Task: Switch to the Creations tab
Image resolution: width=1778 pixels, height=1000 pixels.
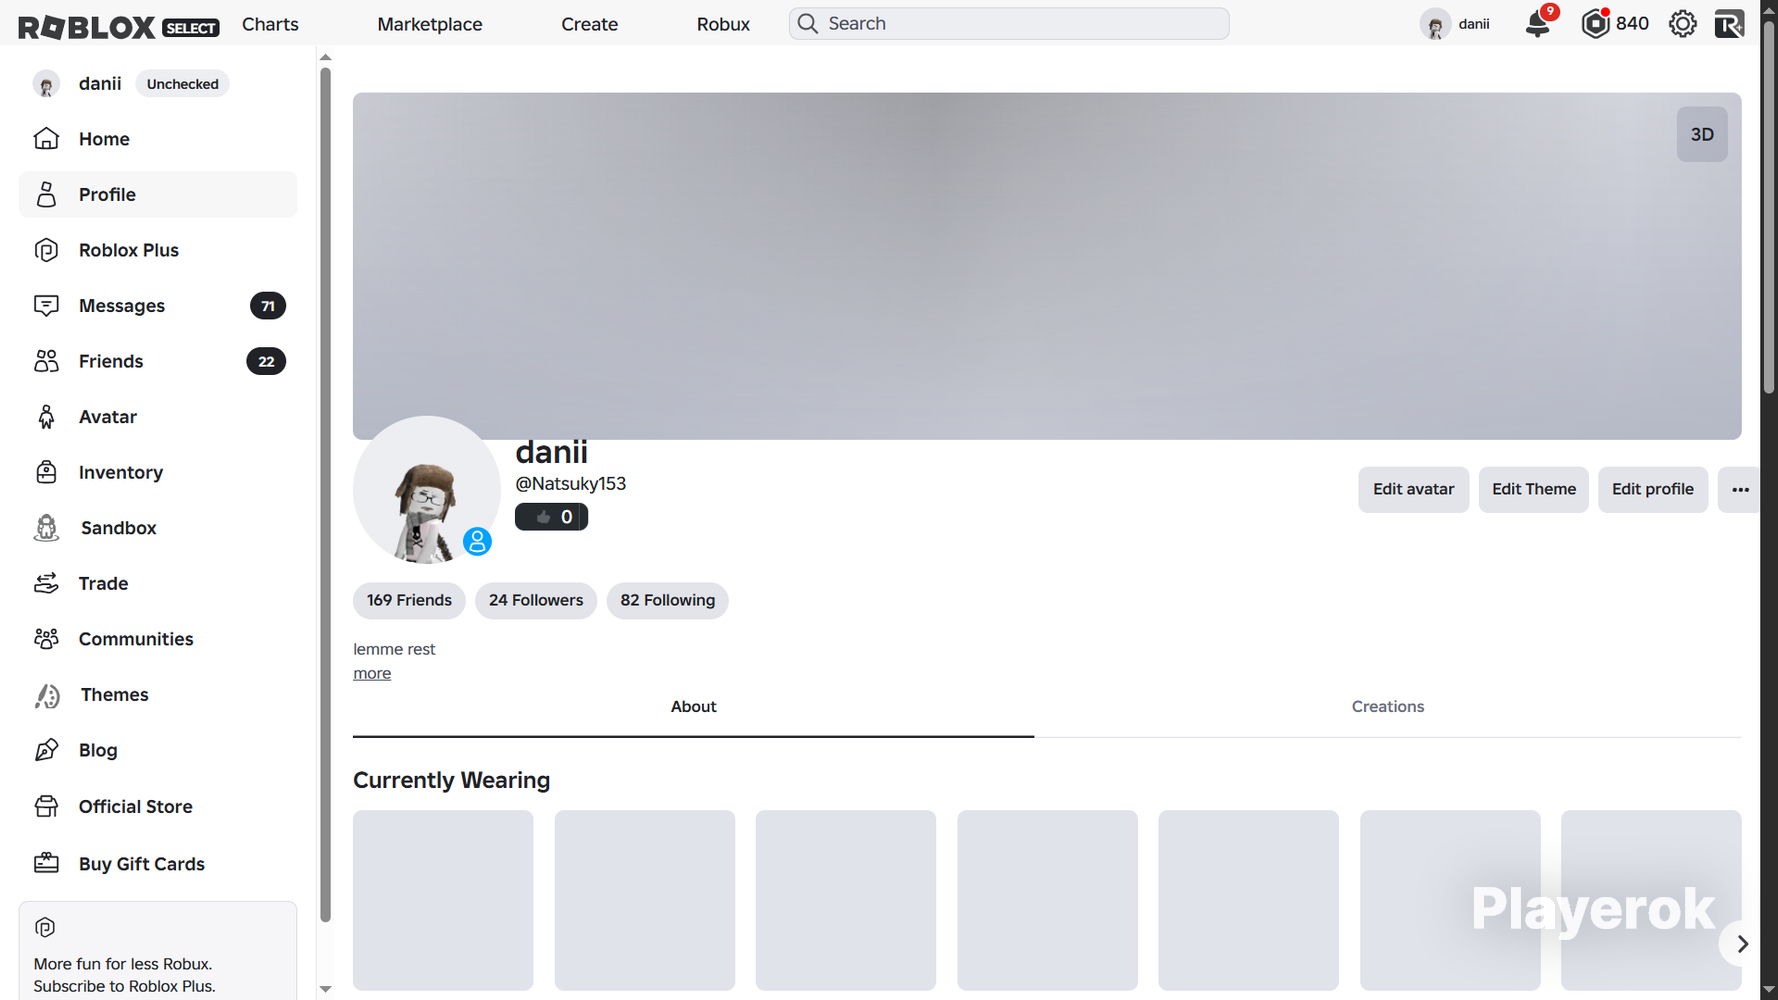Action: coord(1388,707)
